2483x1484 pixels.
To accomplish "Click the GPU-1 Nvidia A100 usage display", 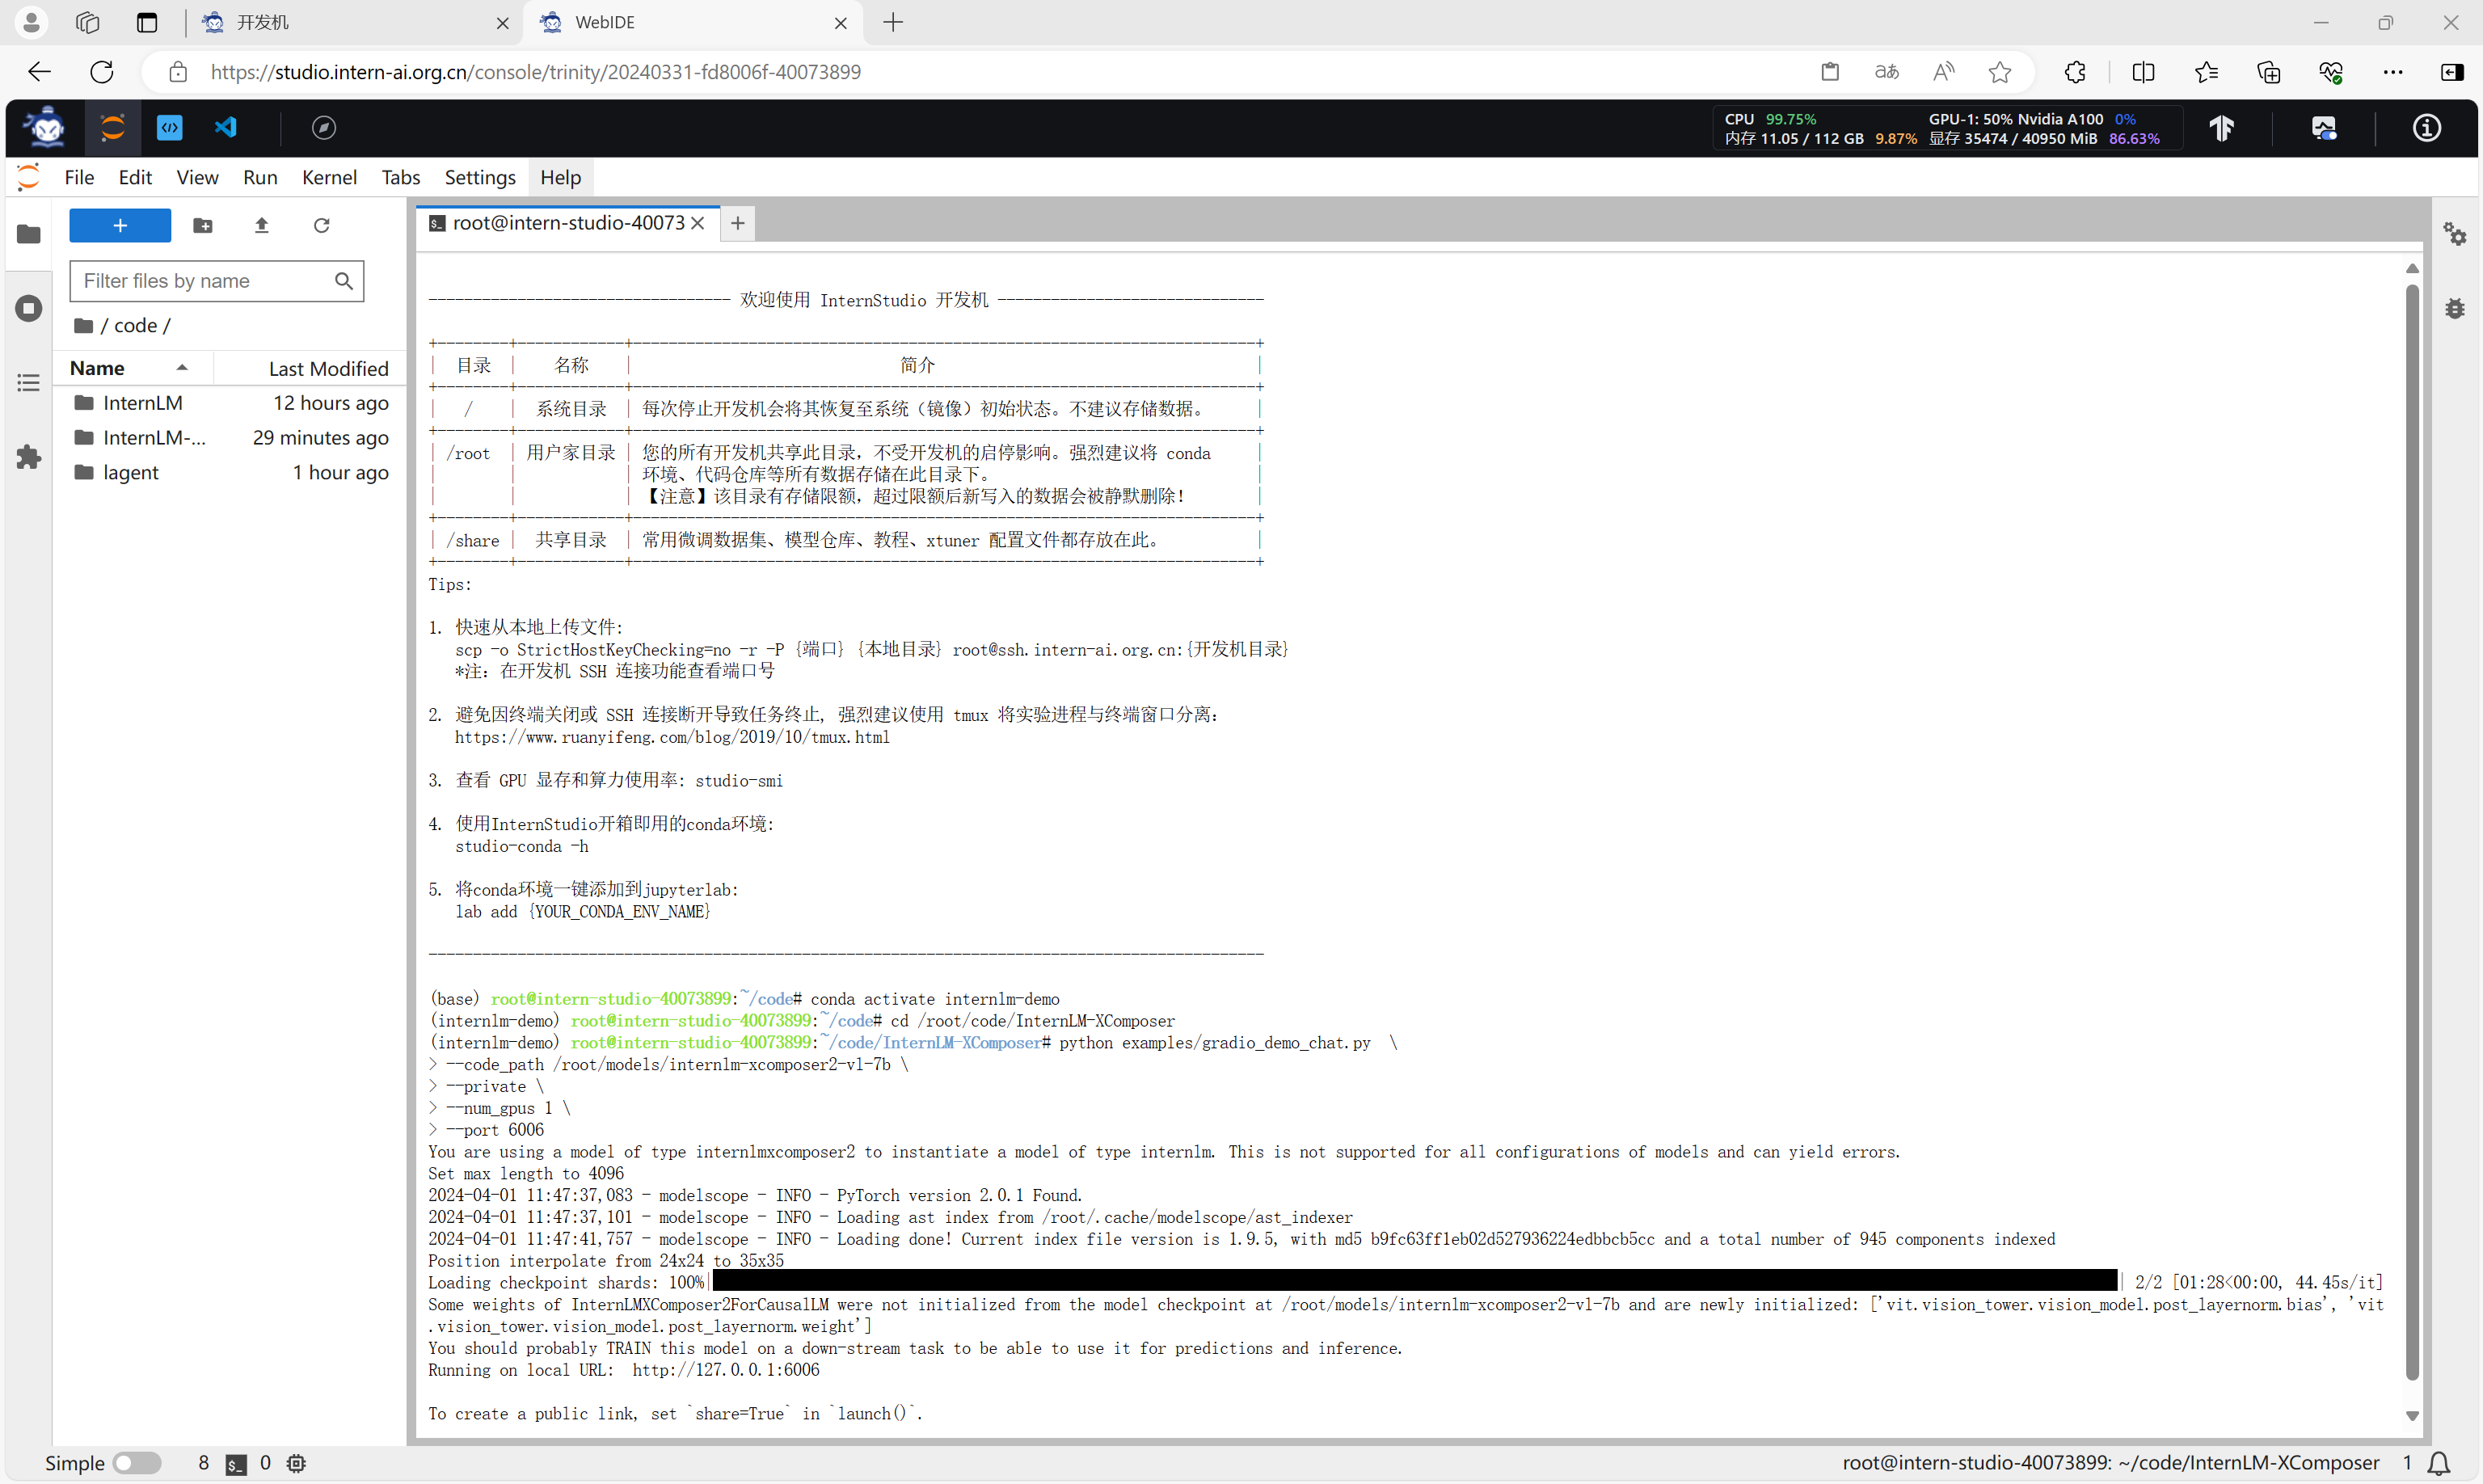I will coord(2044,128).
